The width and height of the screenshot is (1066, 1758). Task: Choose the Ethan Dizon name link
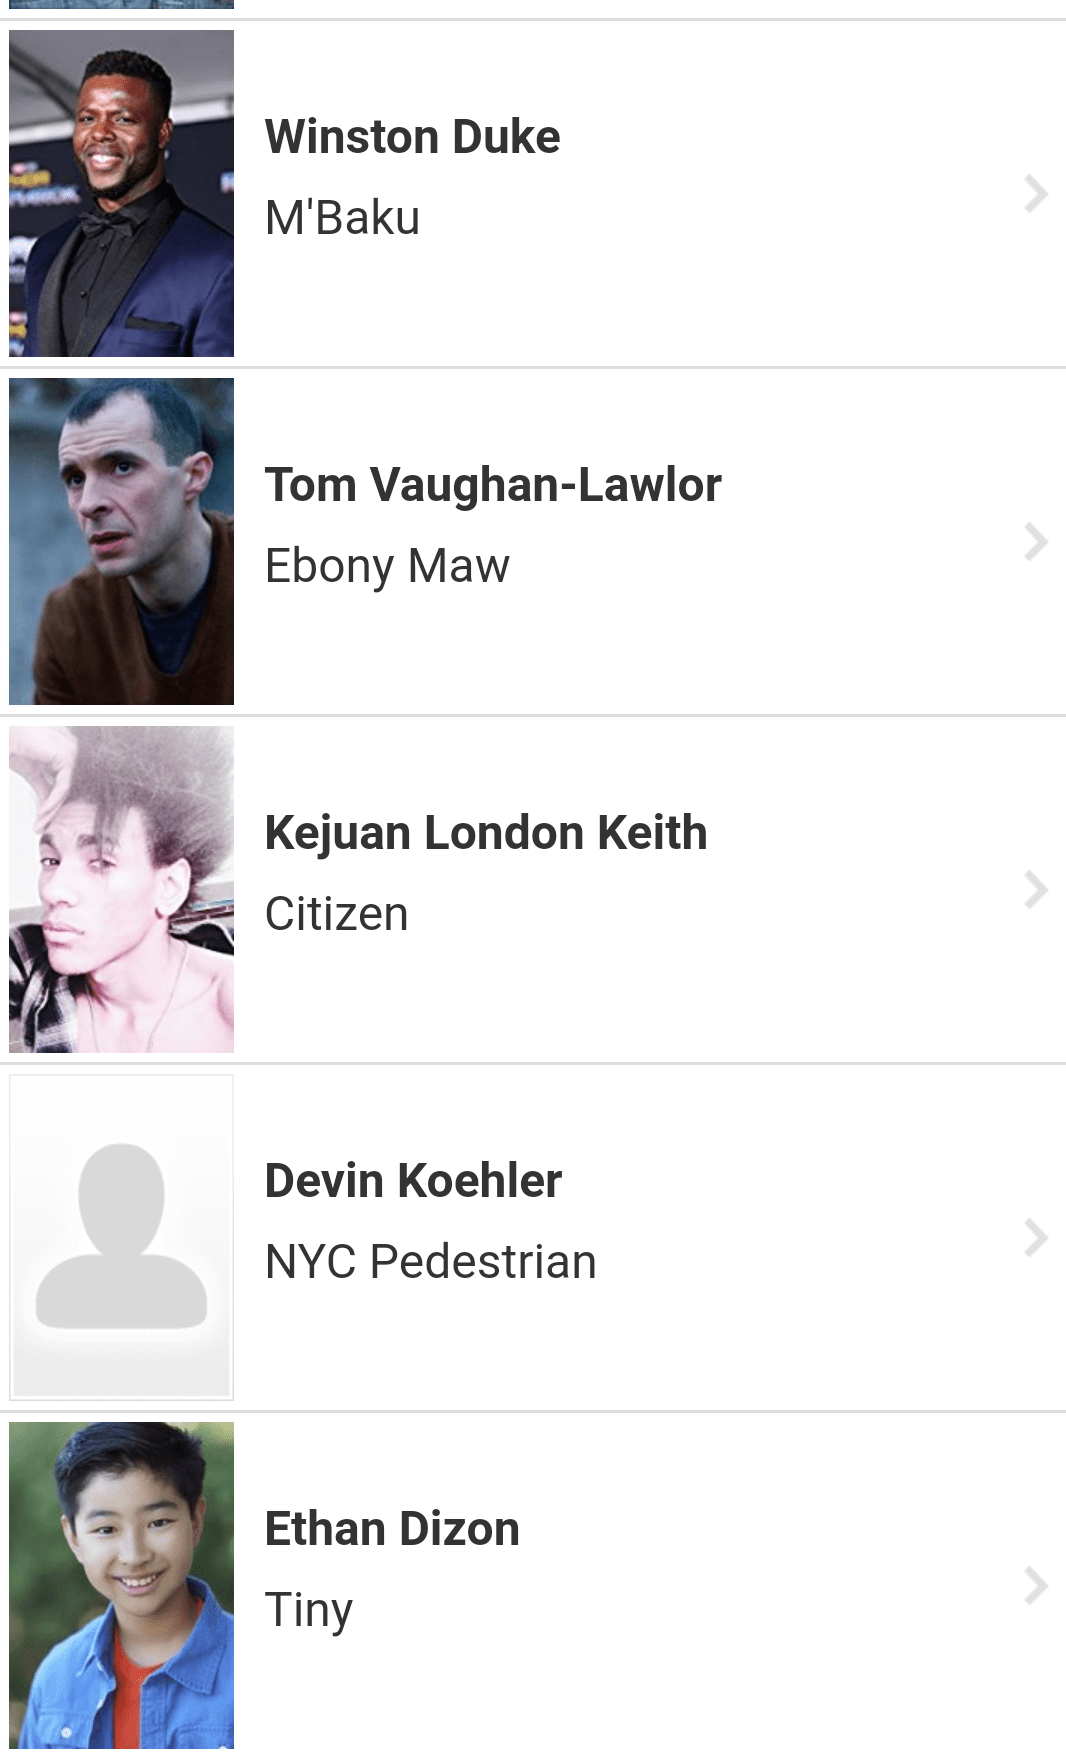pos(392,1529)
